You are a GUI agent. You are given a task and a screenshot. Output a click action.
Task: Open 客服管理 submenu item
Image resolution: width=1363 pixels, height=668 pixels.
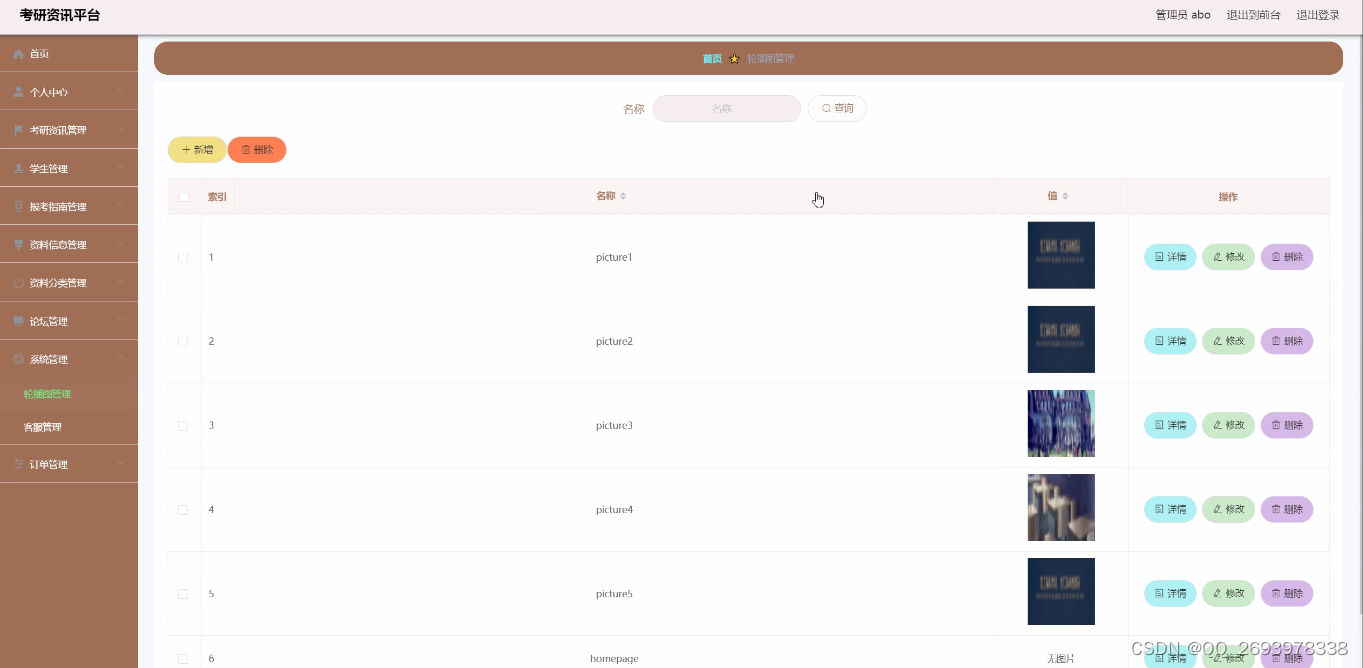coord(43,427)
